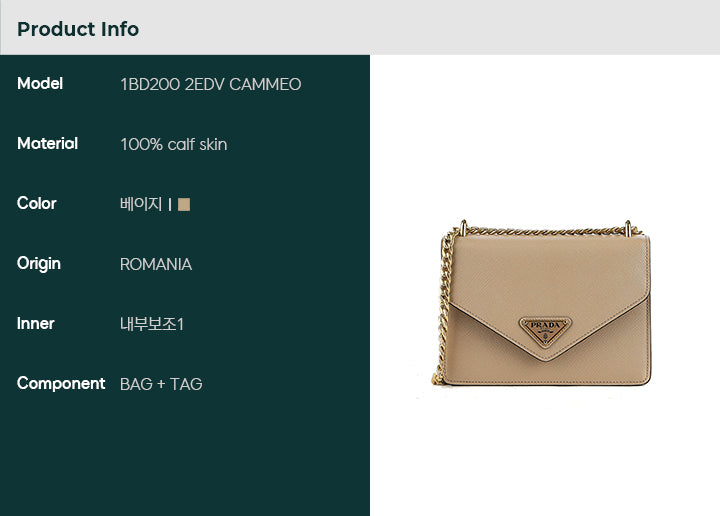720x516 pixels.
Task: Select the model number 1BD200 2EDV CAMMEO
Action: pos(211,84)
